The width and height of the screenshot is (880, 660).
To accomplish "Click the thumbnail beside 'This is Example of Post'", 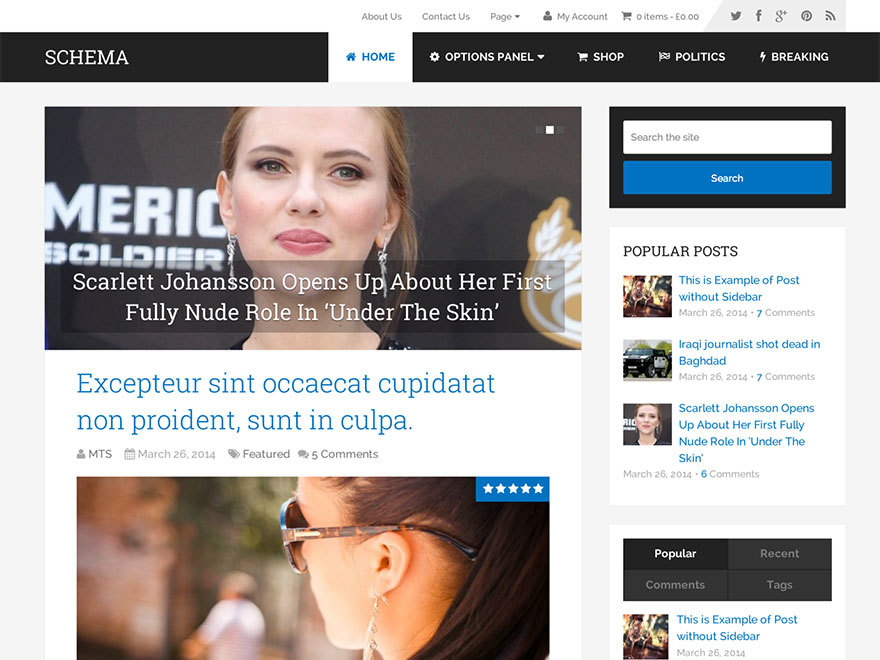I will (x=647, y=296).
